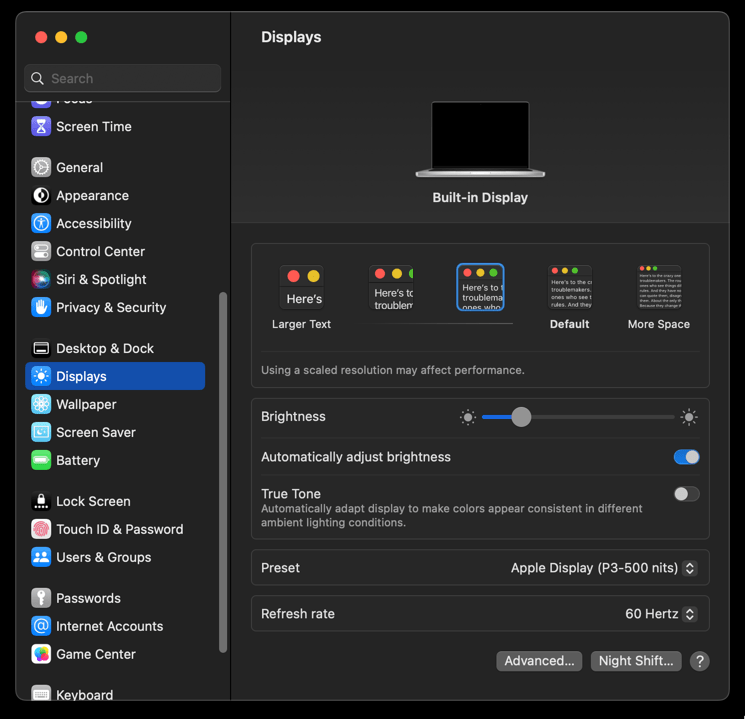Click the Screen Time hourglass icon
The height and width of the screenshot is (719, 745).
tap(41, 127)
